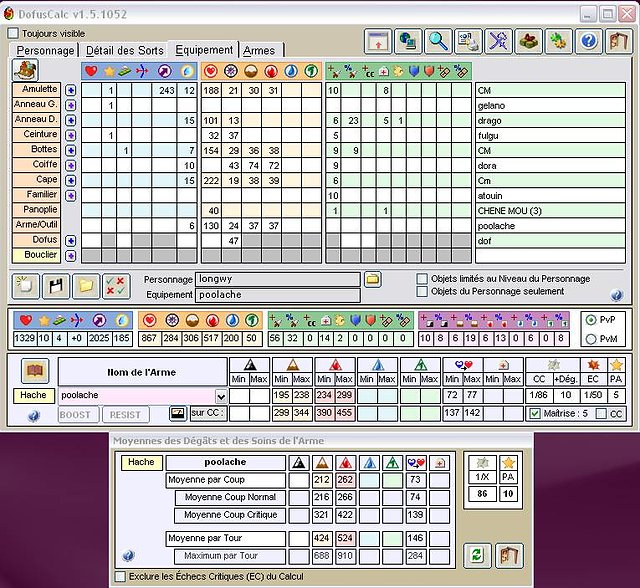Click the plus expander for Dofus

pos(71,241)
